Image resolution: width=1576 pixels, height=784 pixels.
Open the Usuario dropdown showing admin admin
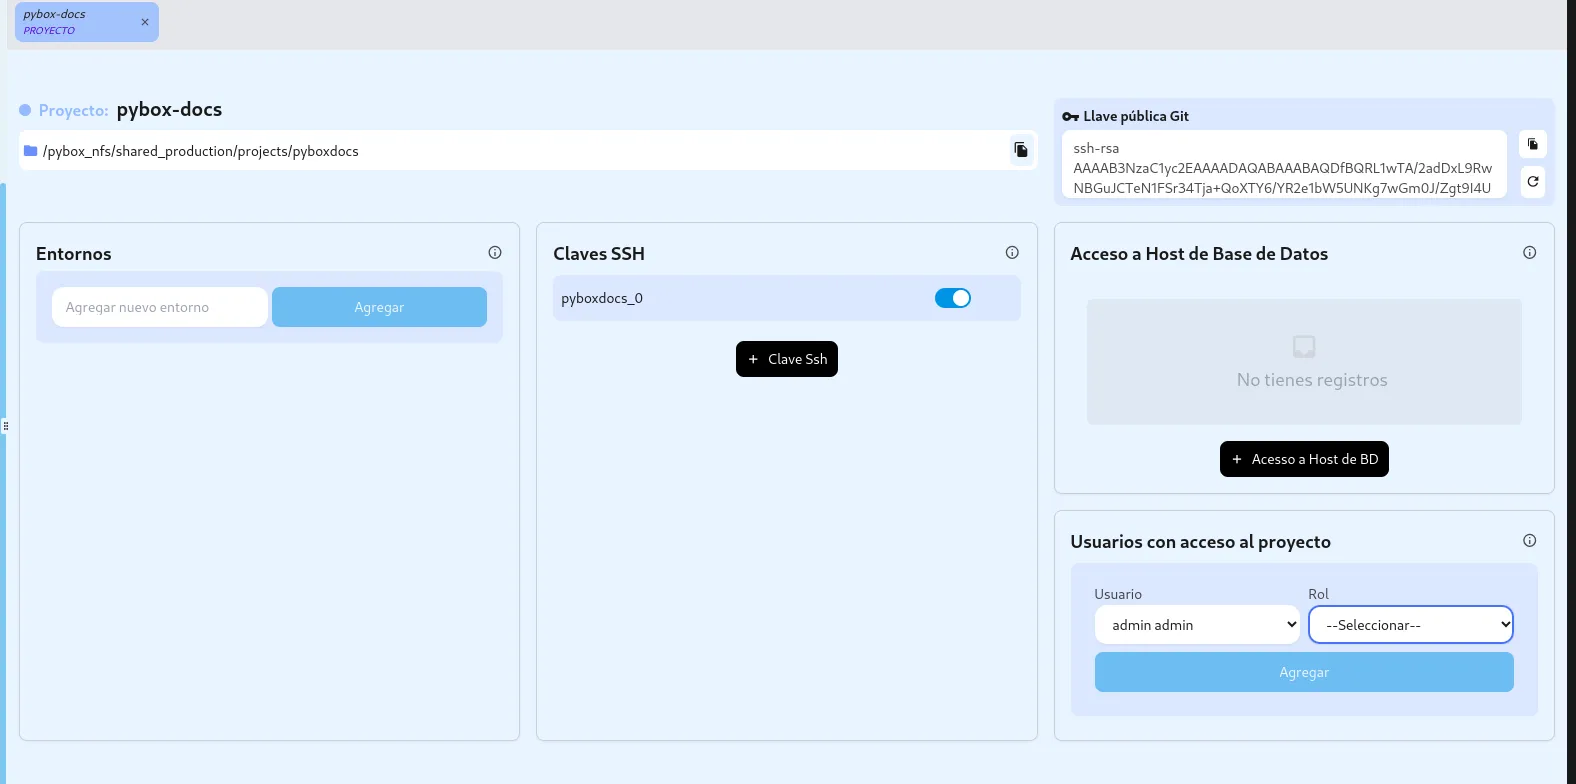1197,625
